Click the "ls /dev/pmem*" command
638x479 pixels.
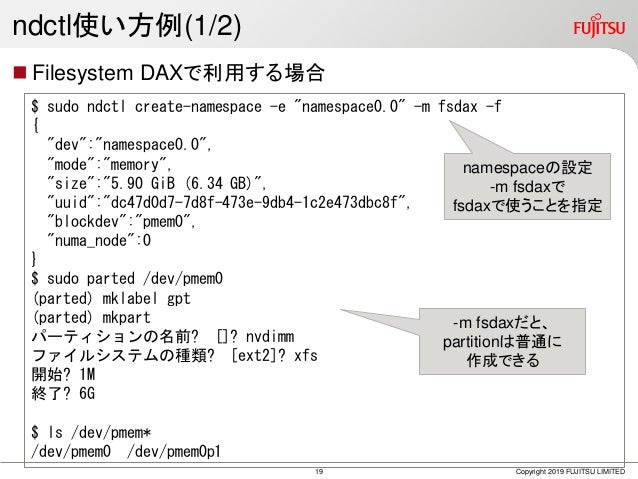point(91,432)
